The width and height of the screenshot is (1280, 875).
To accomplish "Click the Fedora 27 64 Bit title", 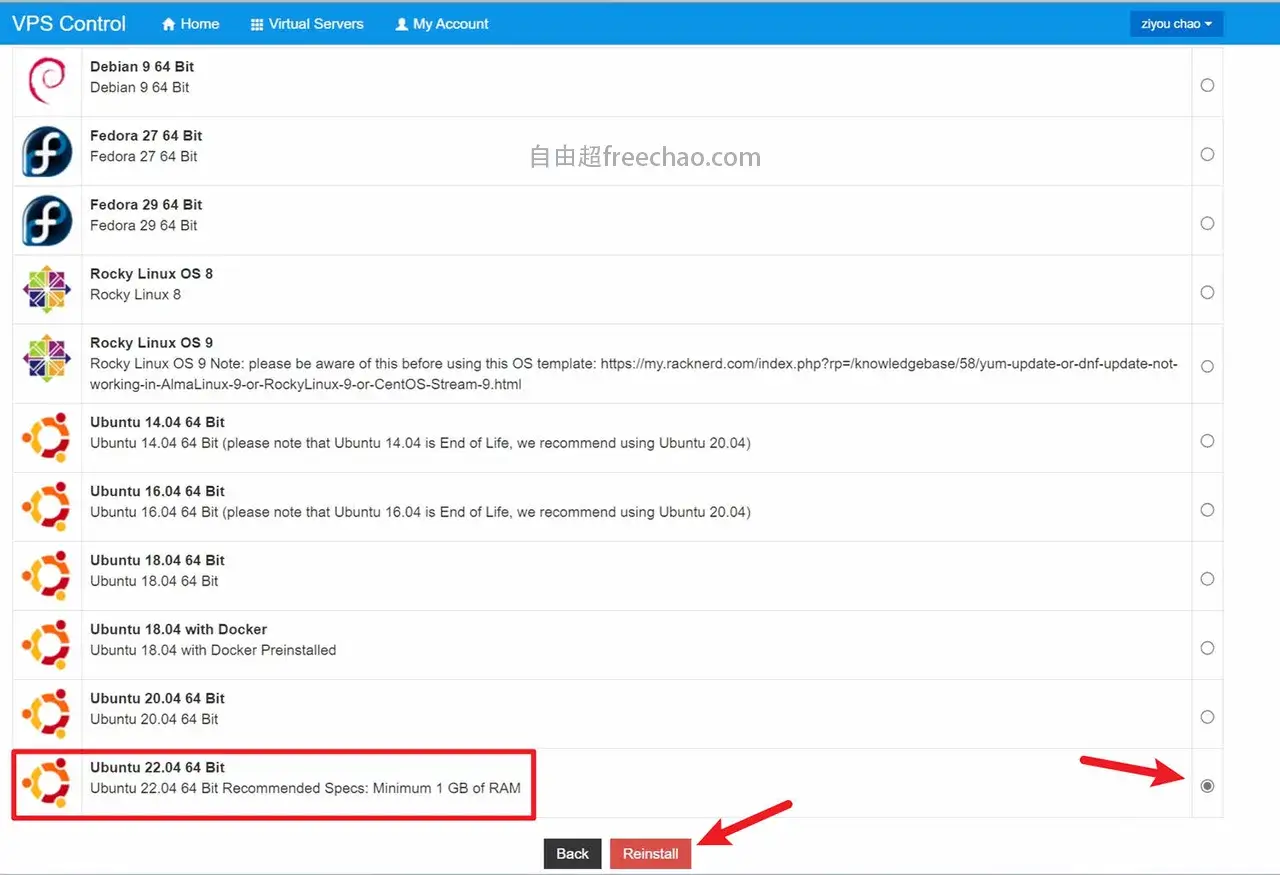I will click(x=146, y=135).
